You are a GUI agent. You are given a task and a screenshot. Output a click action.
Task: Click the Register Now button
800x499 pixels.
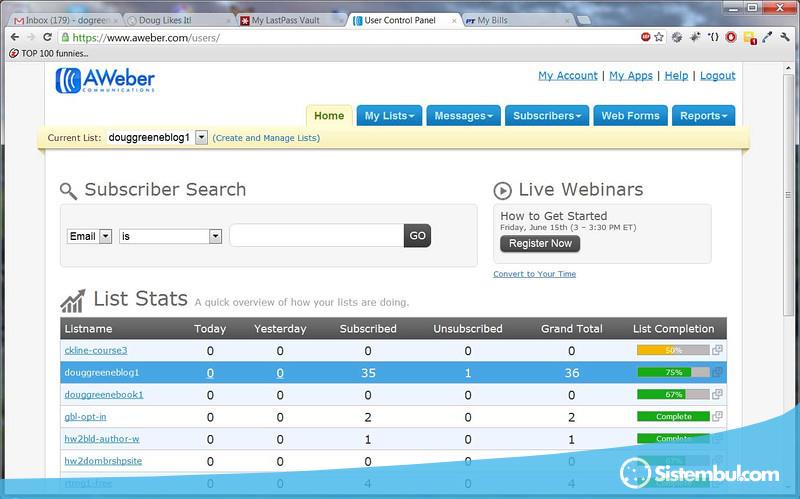point(540,243)
